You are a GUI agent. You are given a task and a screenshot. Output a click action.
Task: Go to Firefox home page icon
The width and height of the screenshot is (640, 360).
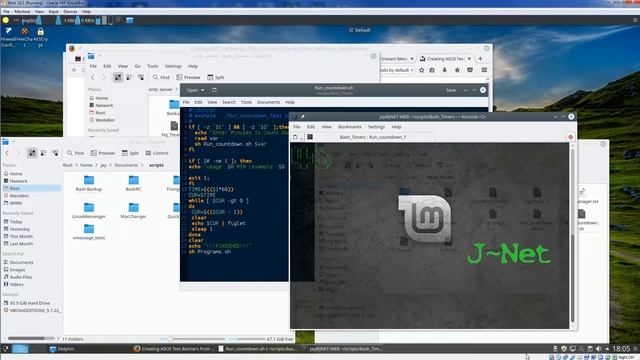(x=457, y=70)
